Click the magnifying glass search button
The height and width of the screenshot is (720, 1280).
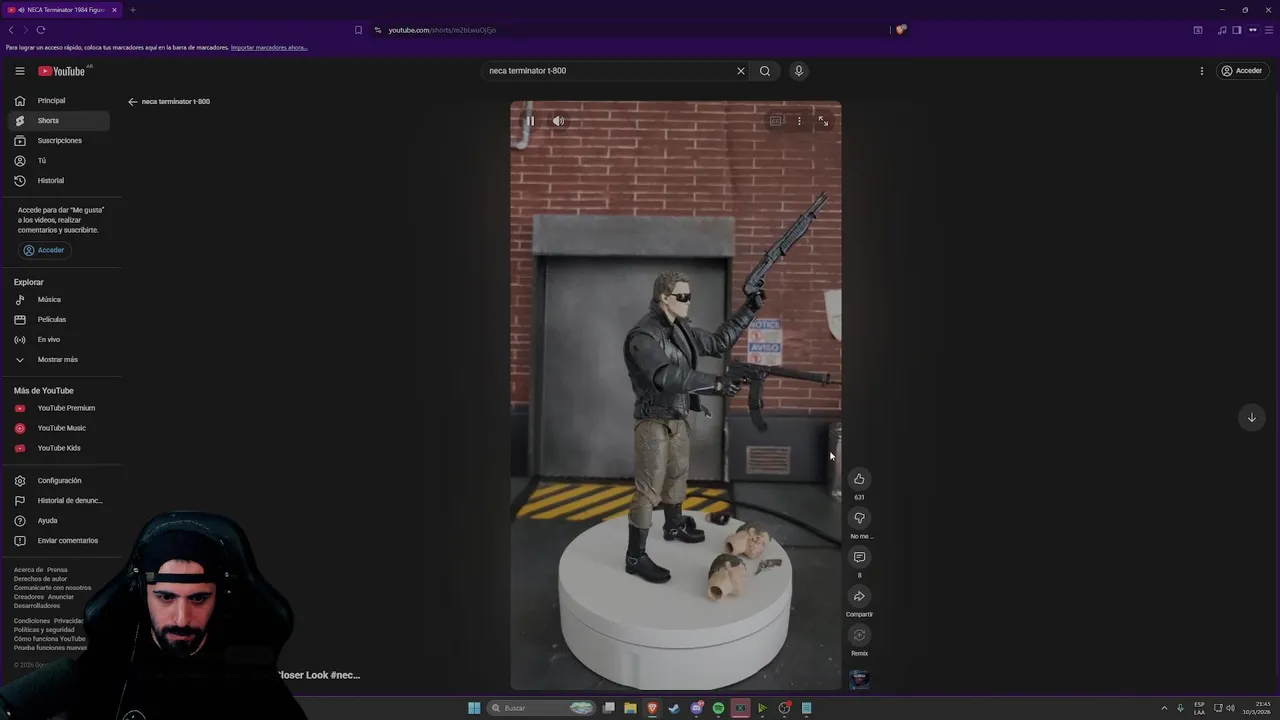765,71
